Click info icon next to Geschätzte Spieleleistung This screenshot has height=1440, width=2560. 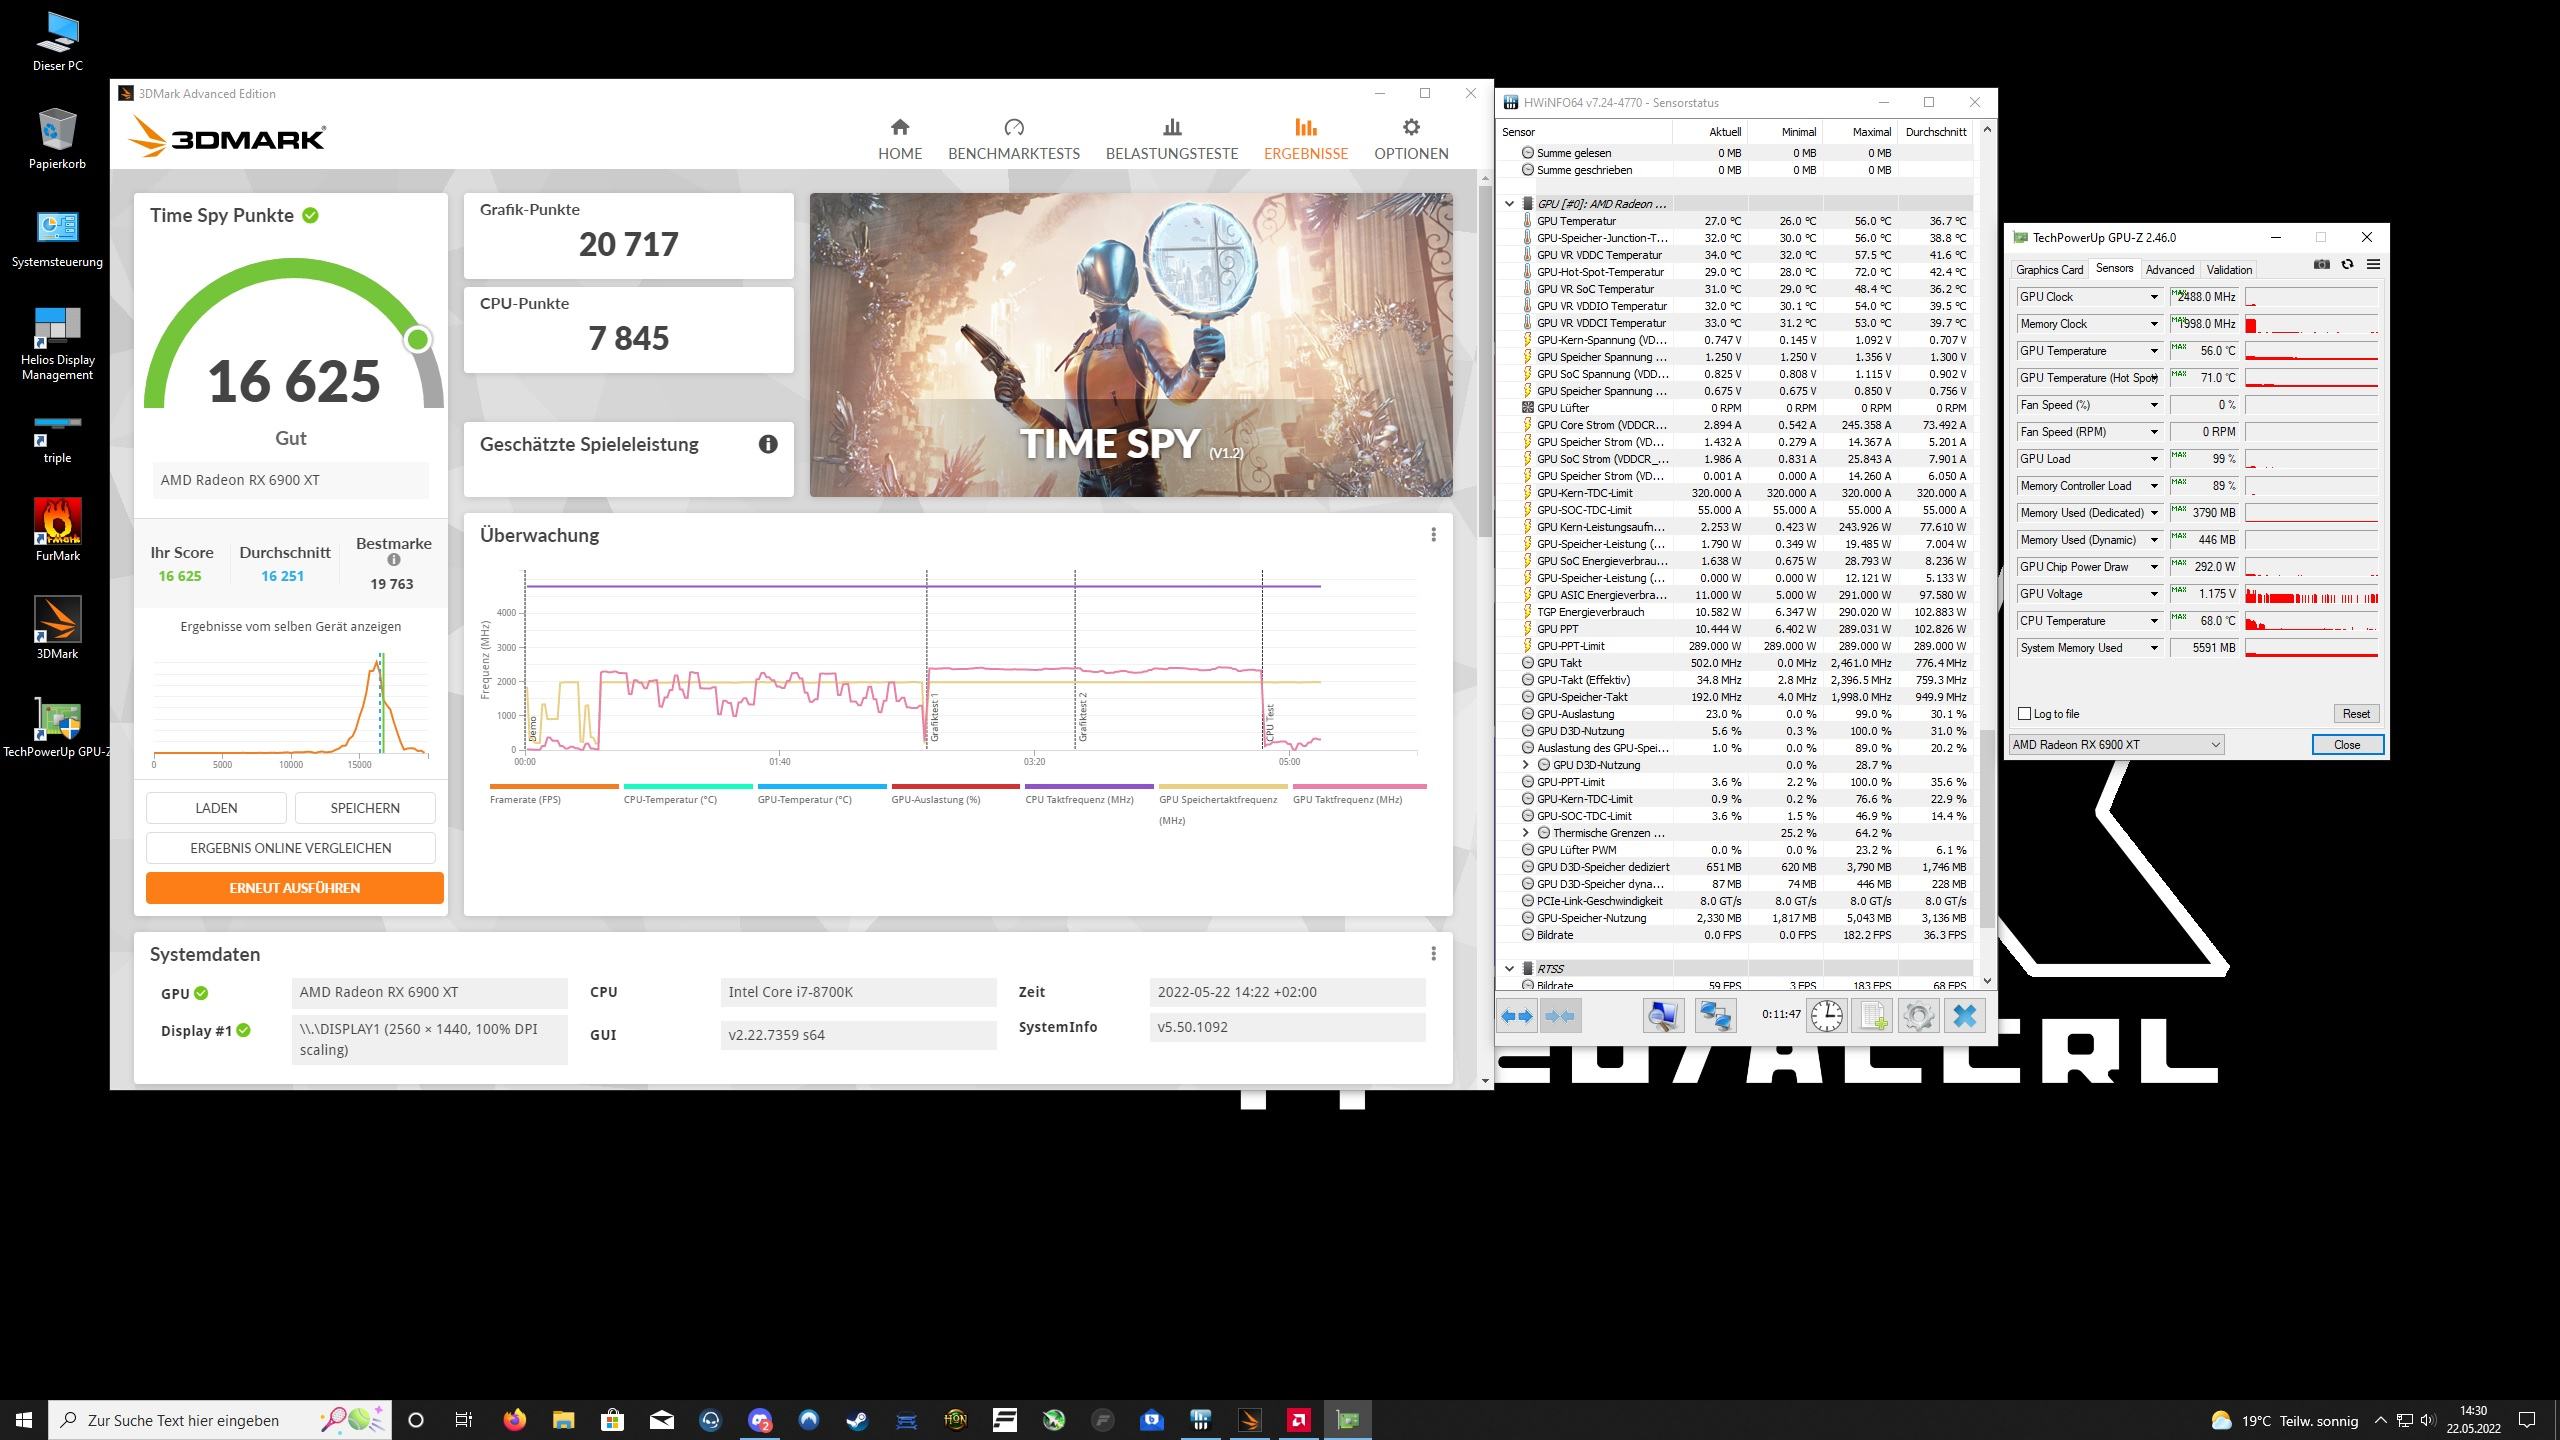pos(768,444)
